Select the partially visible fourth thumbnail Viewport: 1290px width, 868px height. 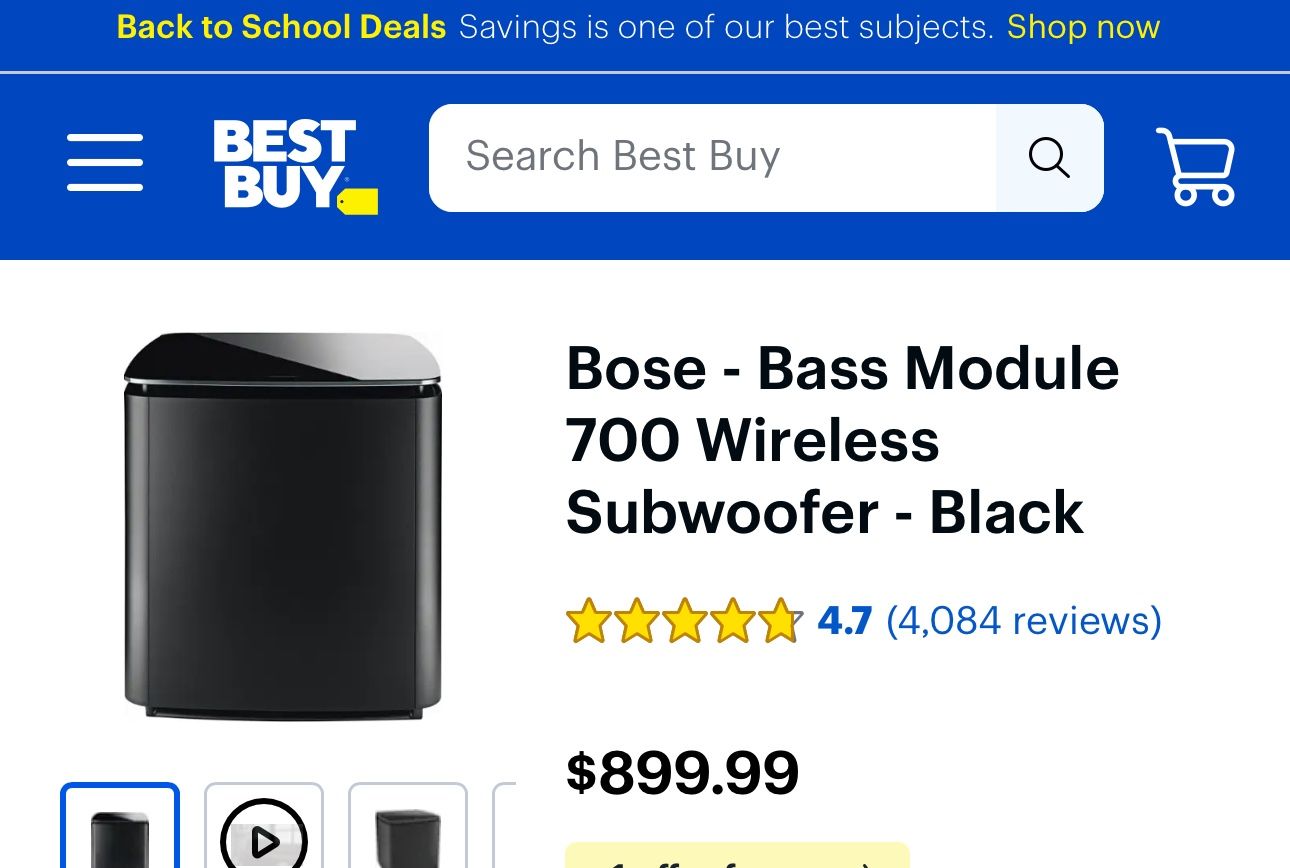(x=505, y=826)
